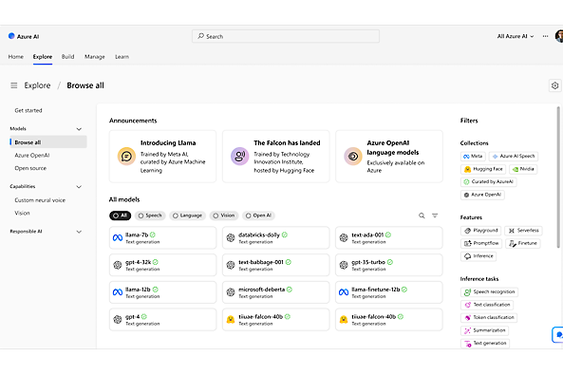Image resolution: width=563 pixels, height=375 pixels.
Task: Open the All Azure AI dropdown
Action: 515,36
